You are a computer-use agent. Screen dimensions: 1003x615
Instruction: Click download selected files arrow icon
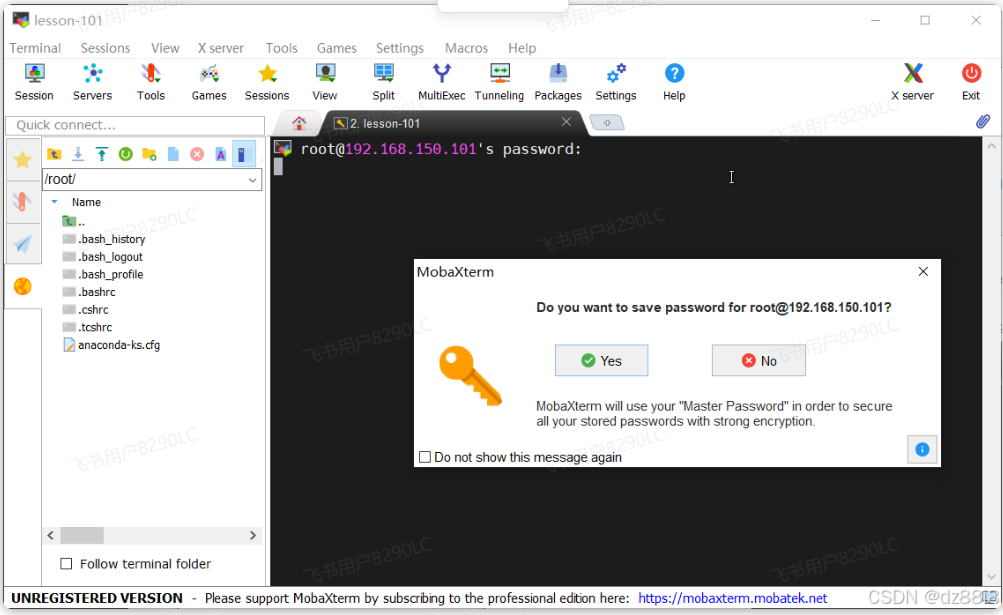point(78,154)
